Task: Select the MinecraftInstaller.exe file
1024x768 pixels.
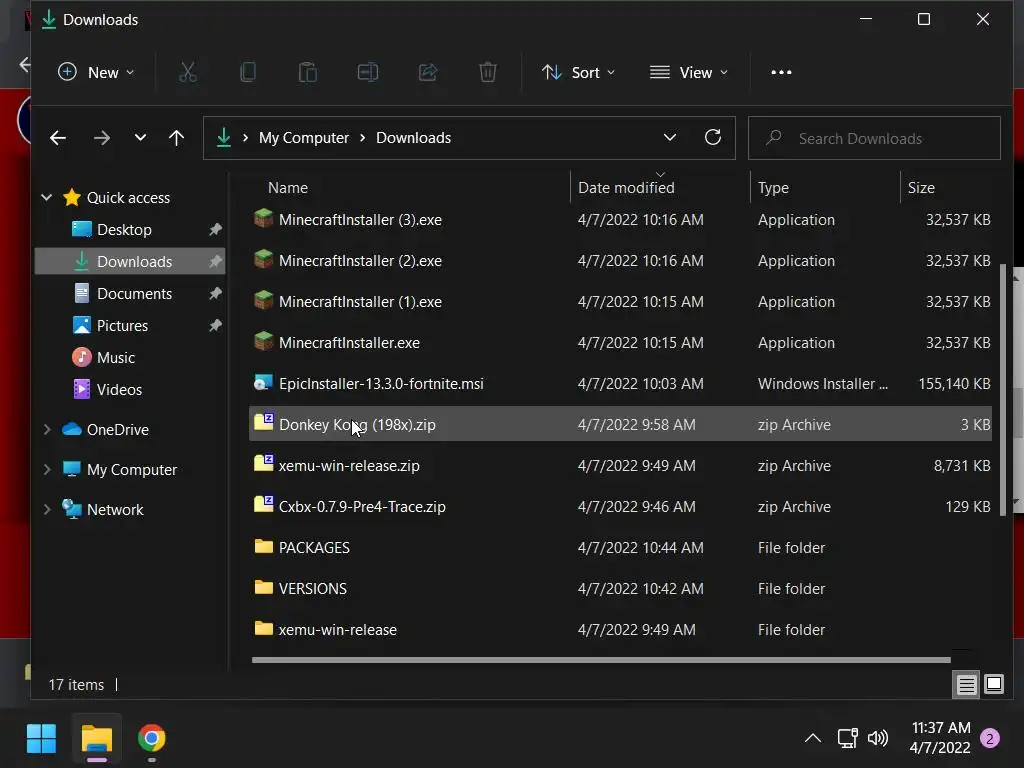Action: [620, 343]
